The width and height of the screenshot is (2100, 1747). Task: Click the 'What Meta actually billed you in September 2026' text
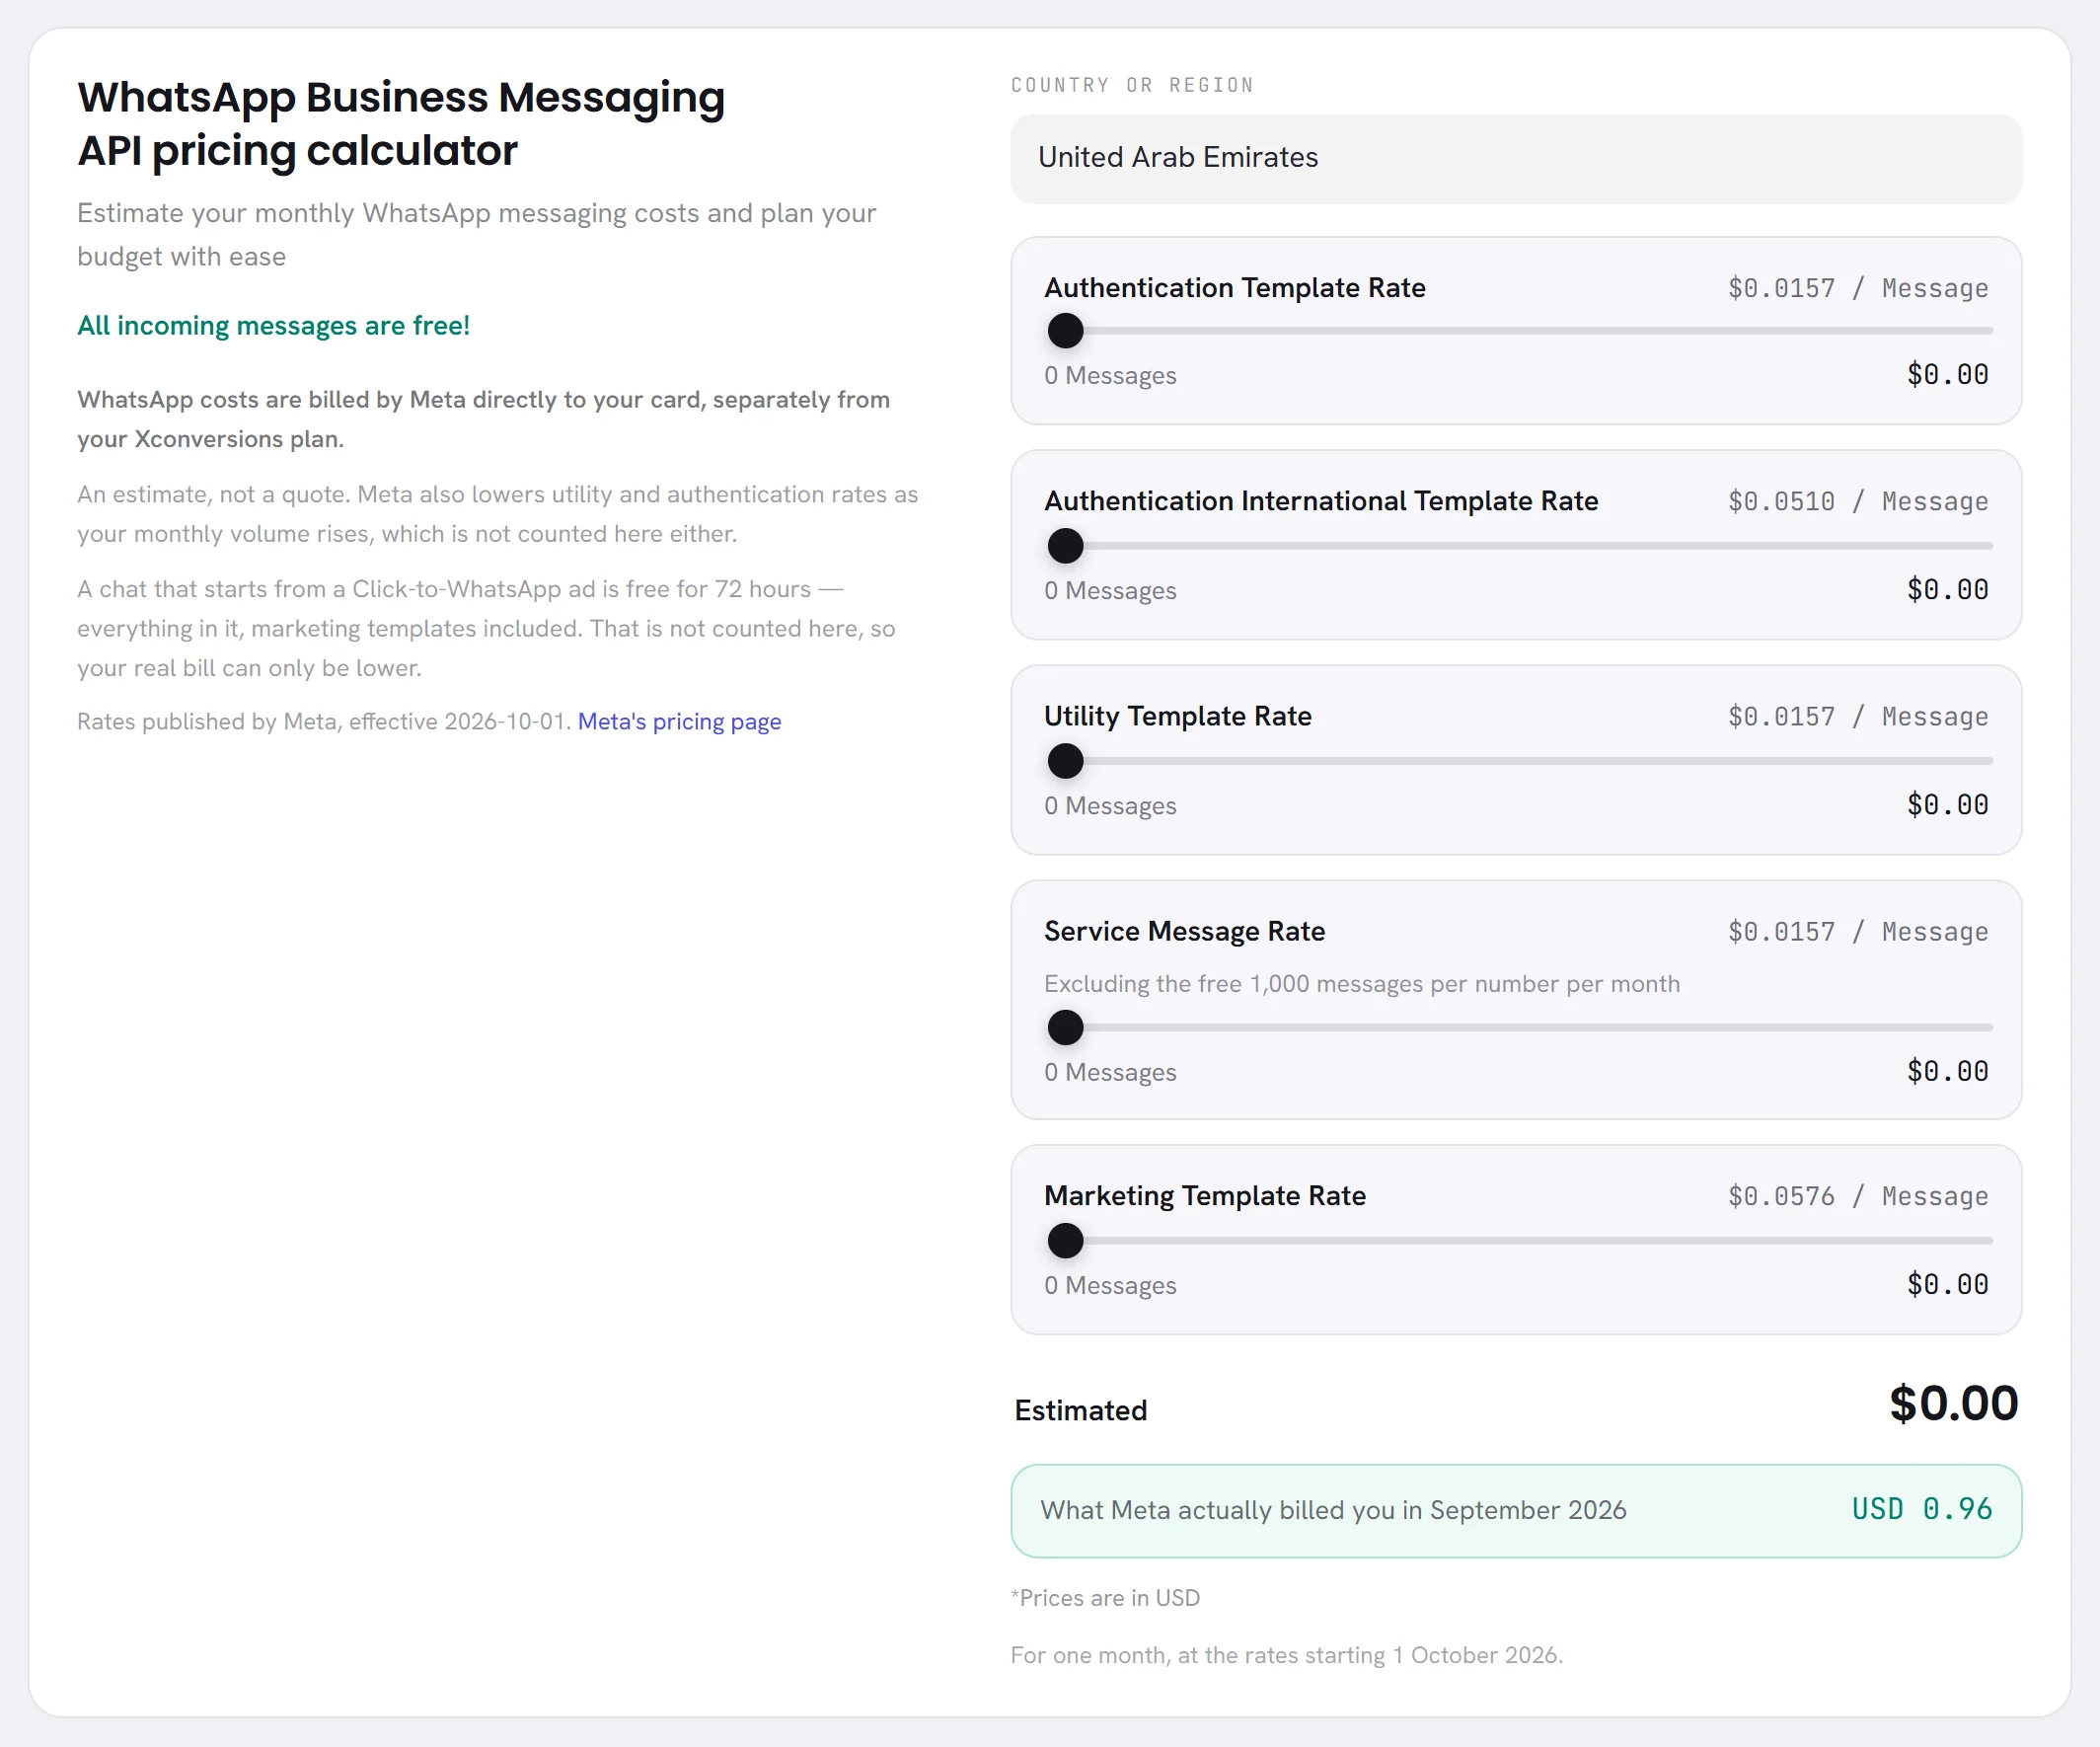1333,1510
